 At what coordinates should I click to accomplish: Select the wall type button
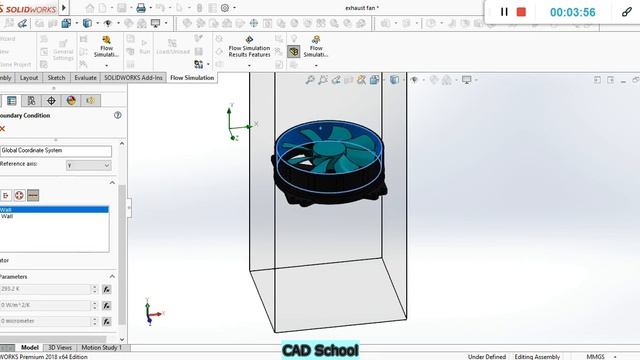click(x=33, y=196)
